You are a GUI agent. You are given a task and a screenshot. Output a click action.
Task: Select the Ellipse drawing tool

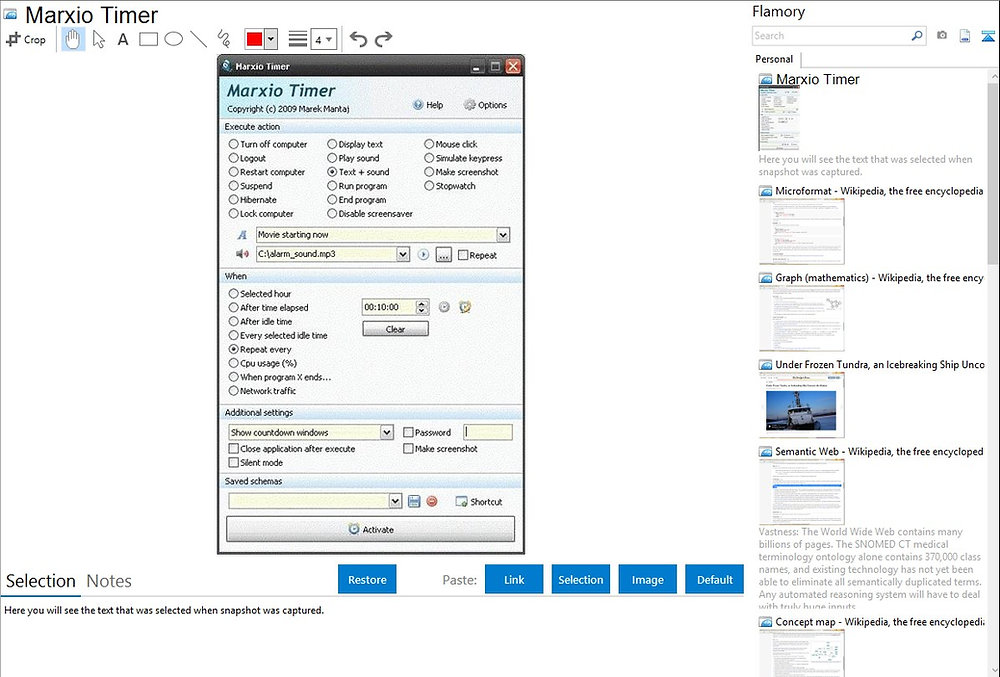point(172,38)
